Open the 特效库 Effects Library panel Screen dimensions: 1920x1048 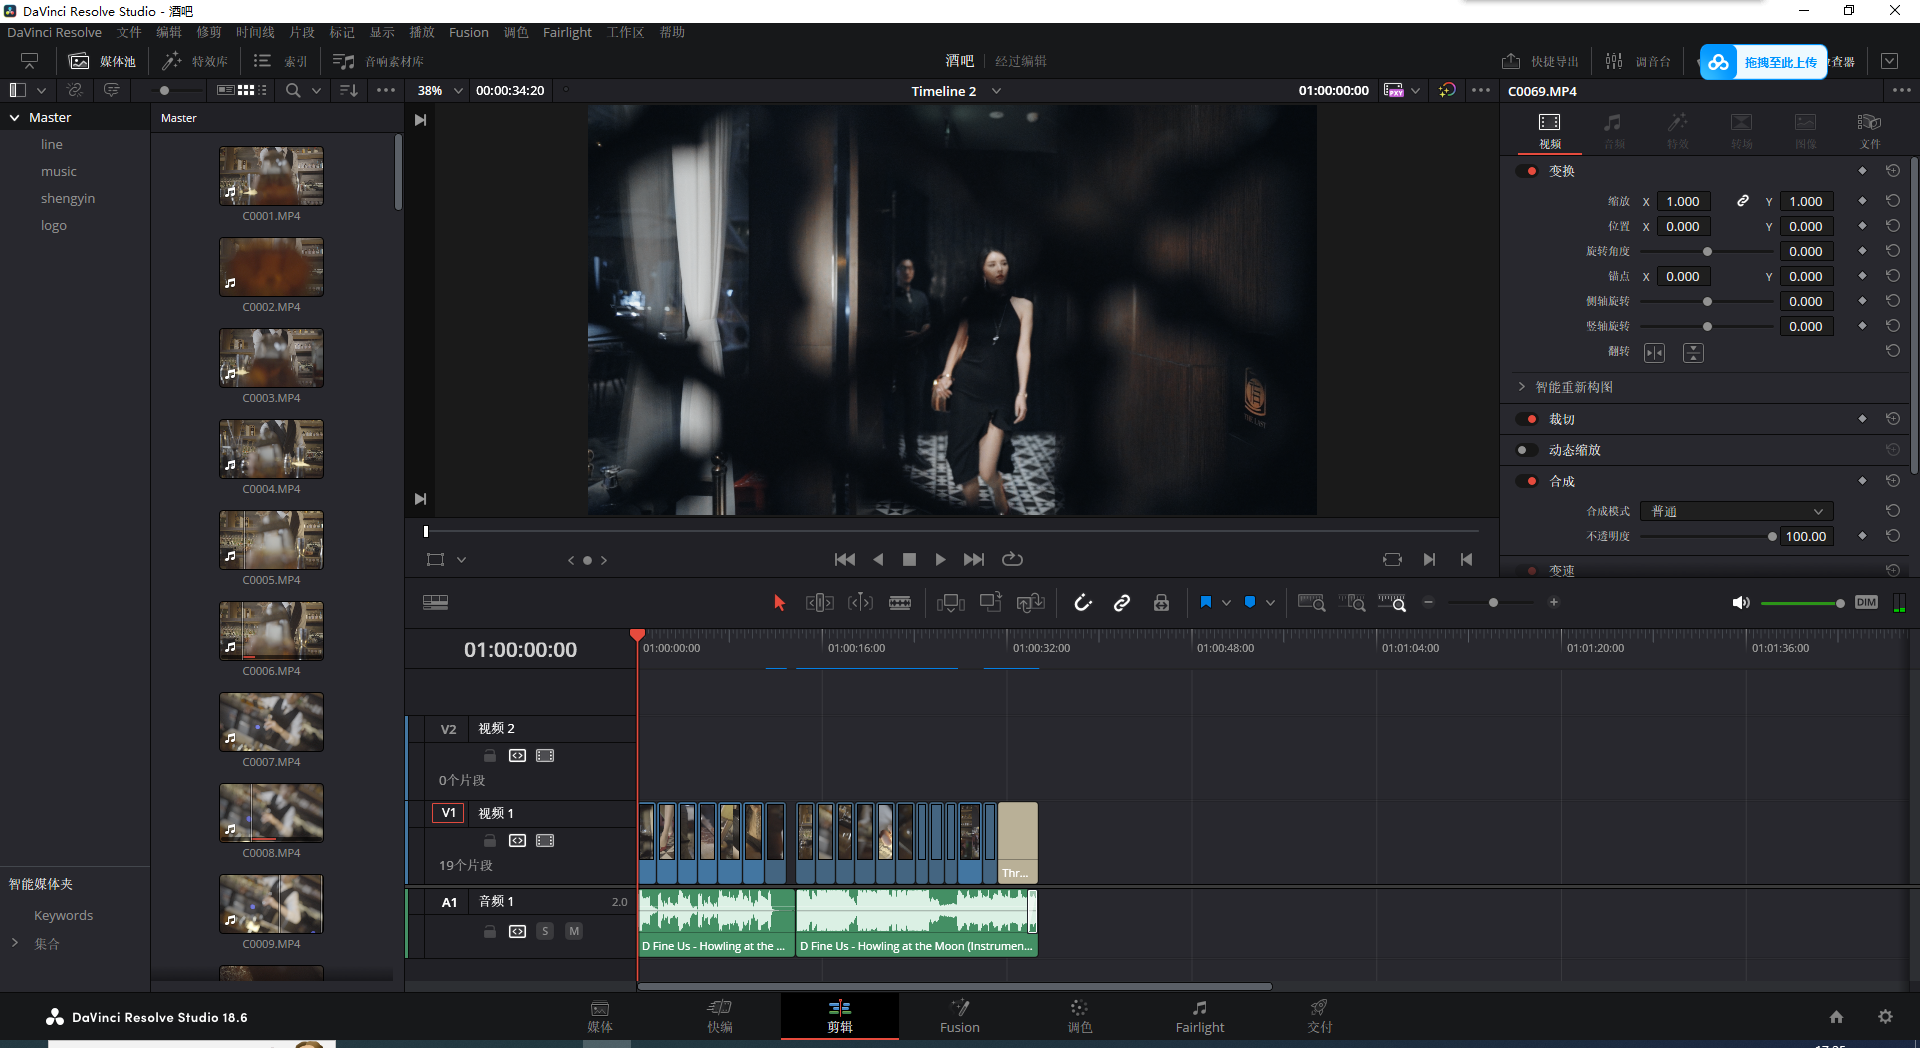[x=195, y=61]
